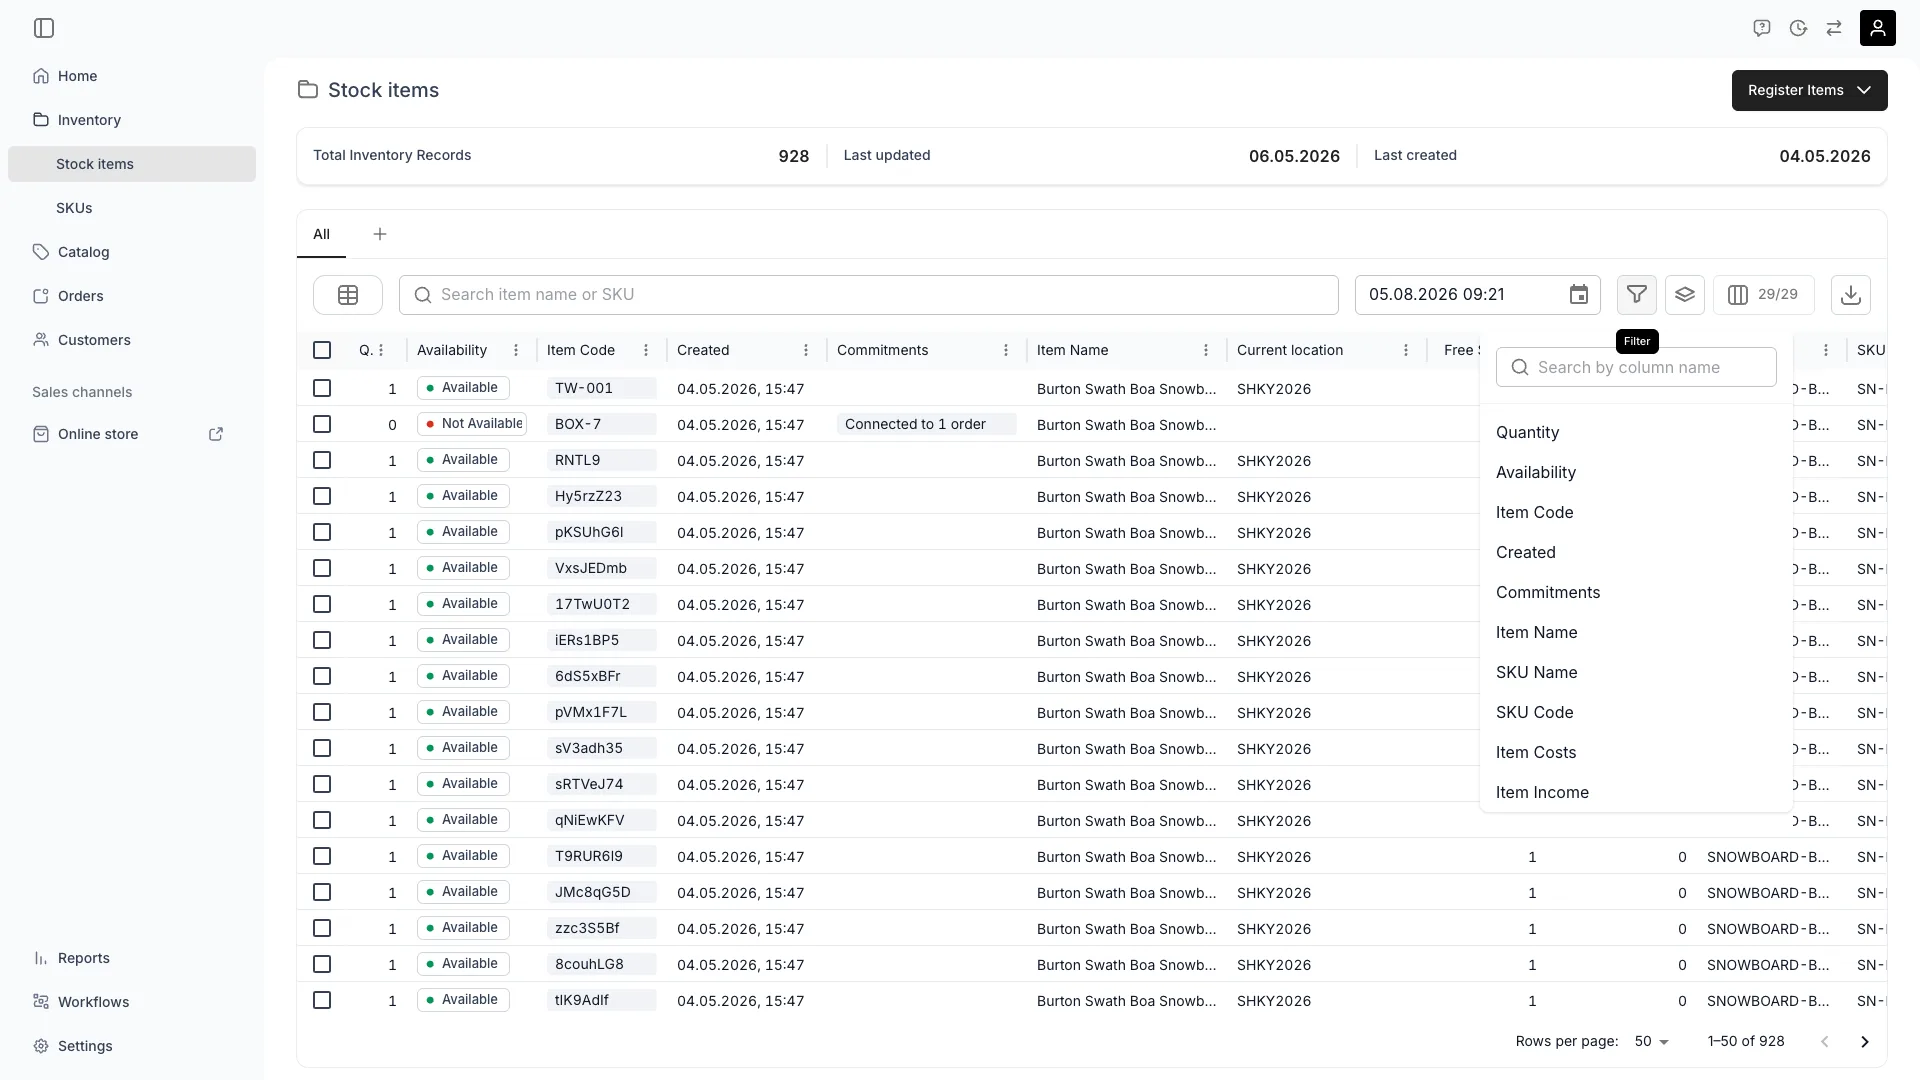Check the tlK9AdIf row checkbox
Screen dimensions: 1920x1080
tap(322, 1000)
